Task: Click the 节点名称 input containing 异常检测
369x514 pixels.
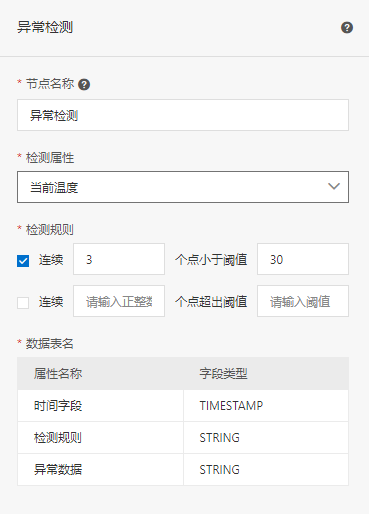Action: click(x=183, y=115)
